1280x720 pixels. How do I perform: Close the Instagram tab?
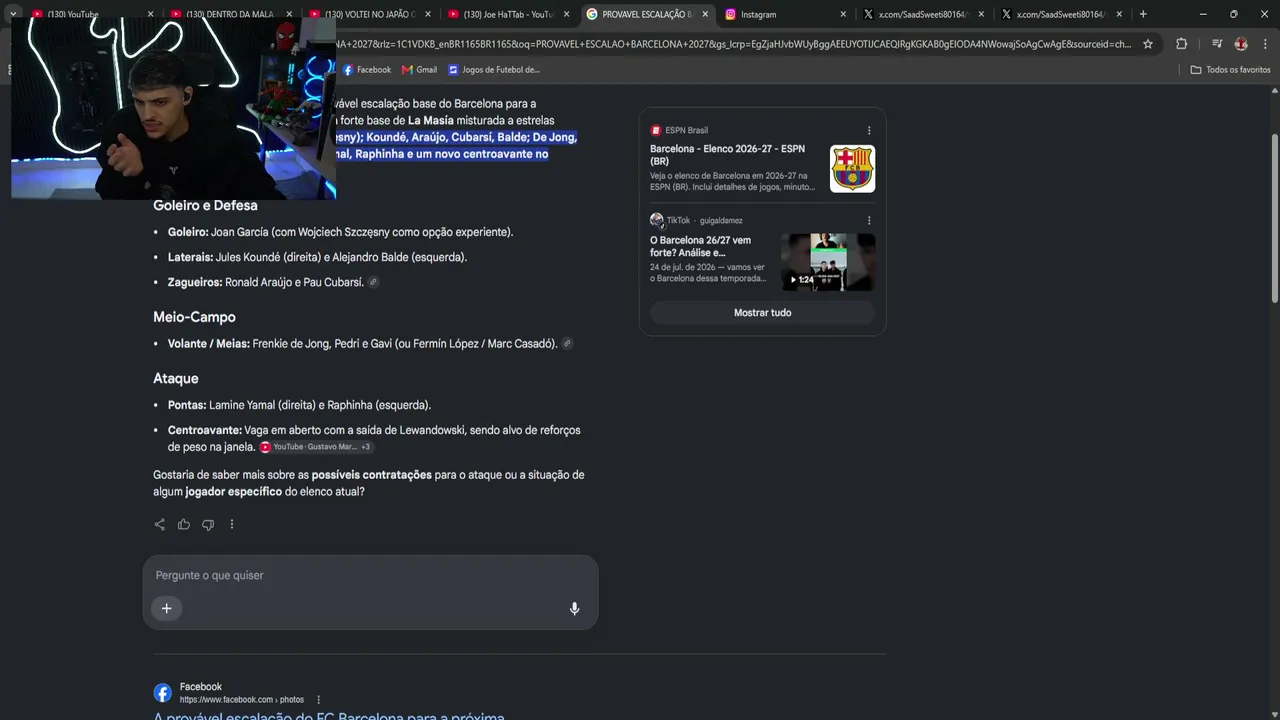coord(843,14)
